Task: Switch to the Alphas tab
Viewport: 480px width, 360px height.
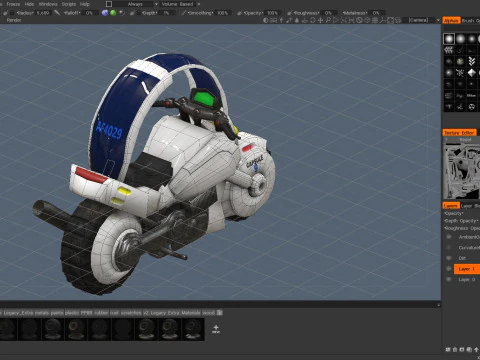Action: (451, 20)
